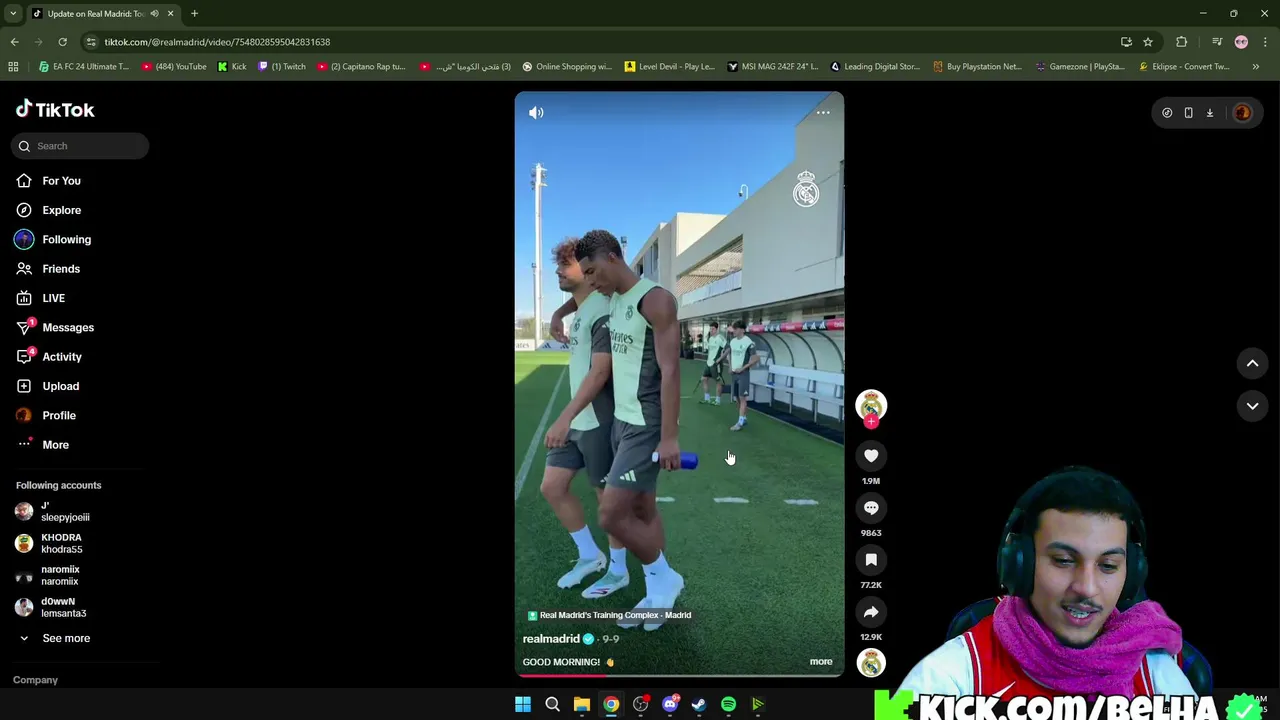Open OBS Studio from the taskbar
Viewport: 1280px width, 720px height.
[x=641, y=705]
